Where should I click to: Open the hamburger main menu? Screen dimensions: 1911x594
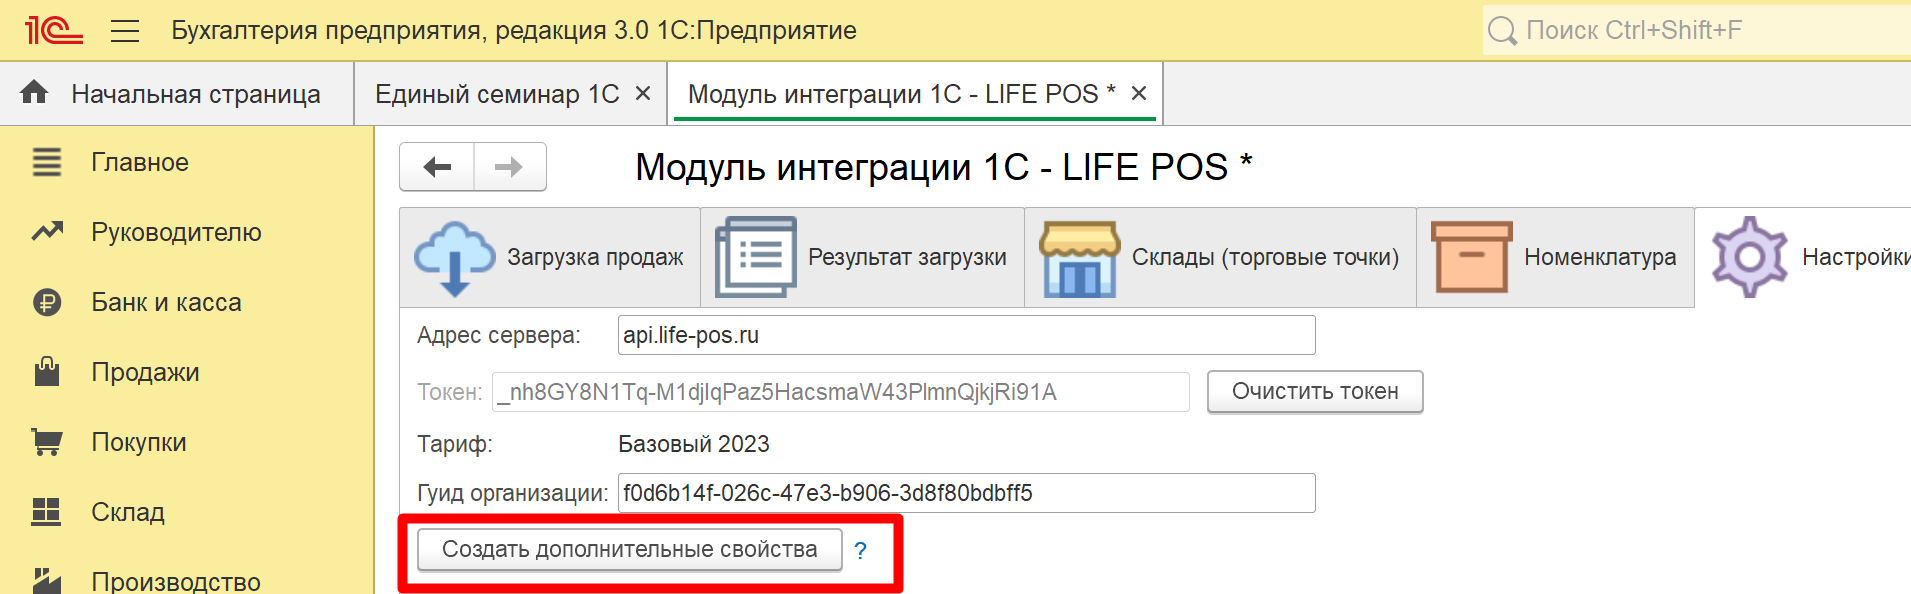[125, 30]
